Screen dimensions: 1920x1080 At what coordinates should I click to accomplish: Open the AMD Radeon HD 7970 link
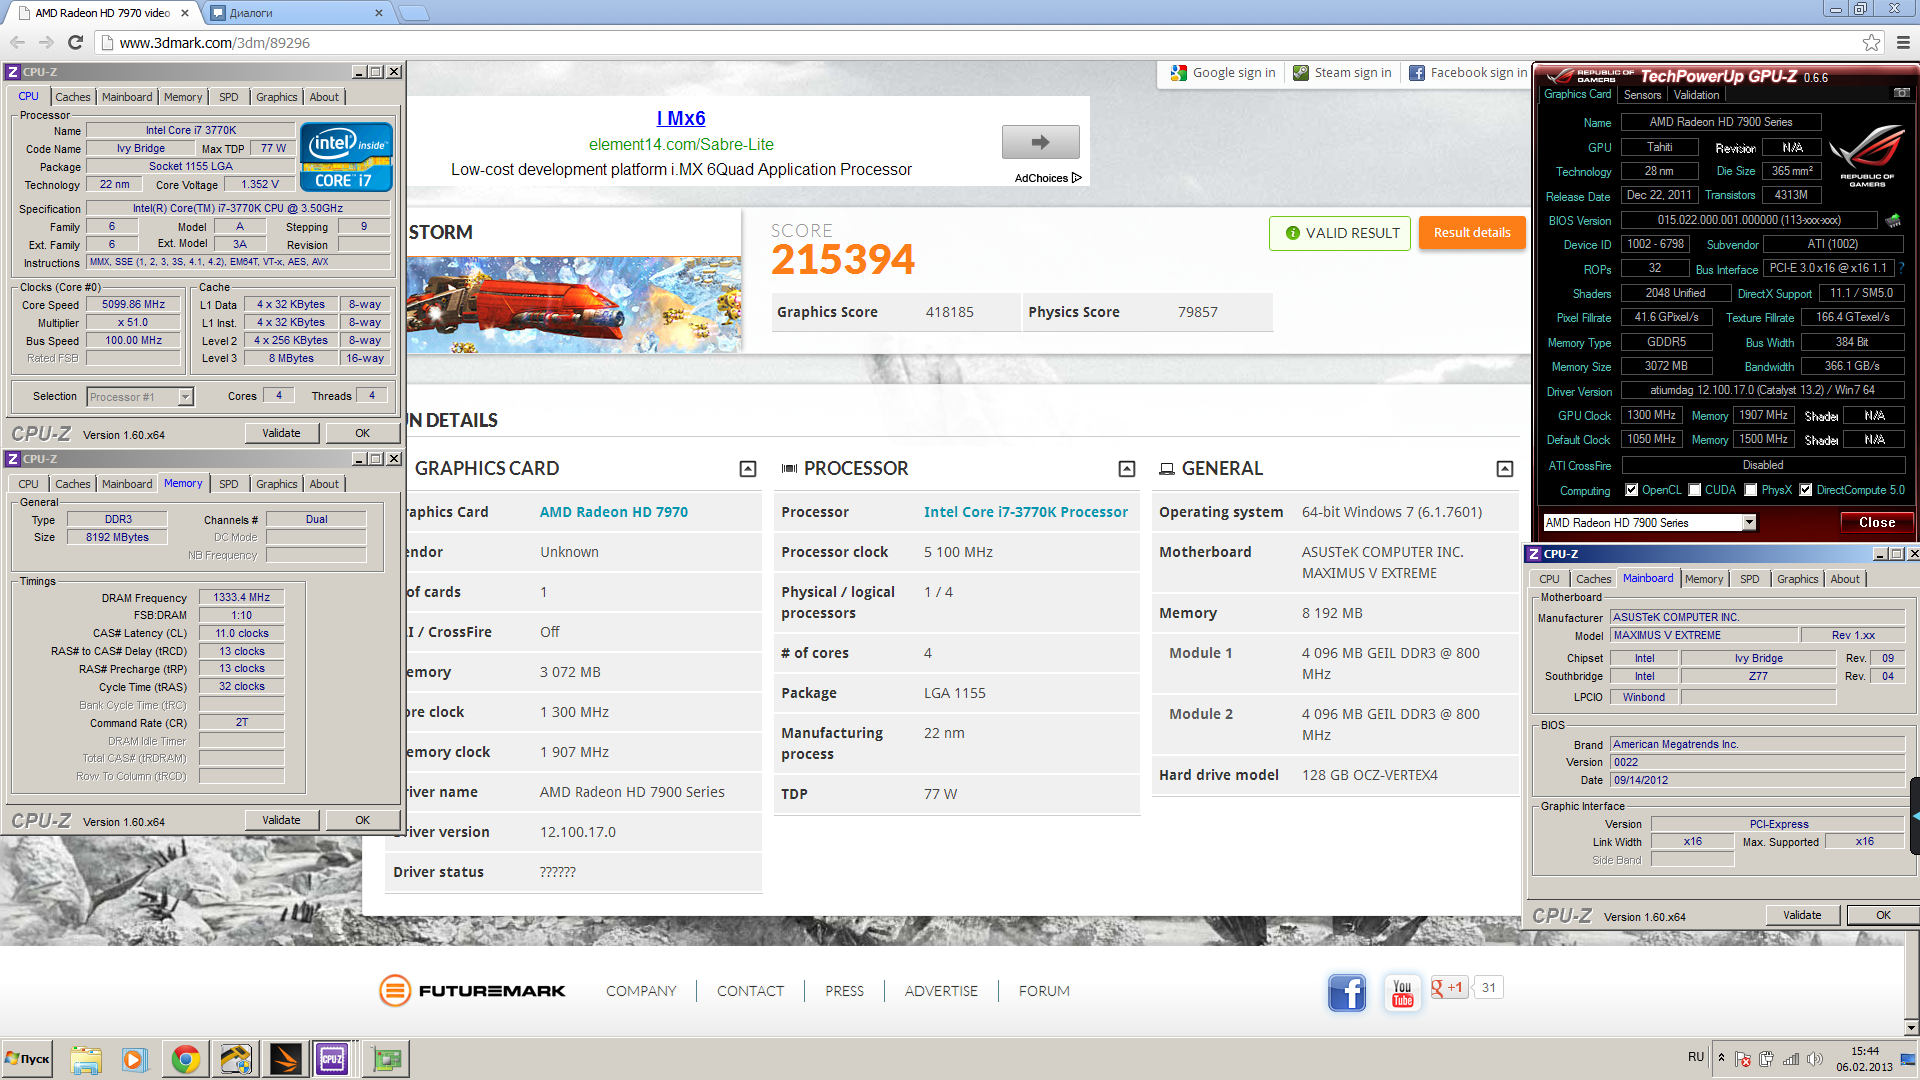(614, 512)
